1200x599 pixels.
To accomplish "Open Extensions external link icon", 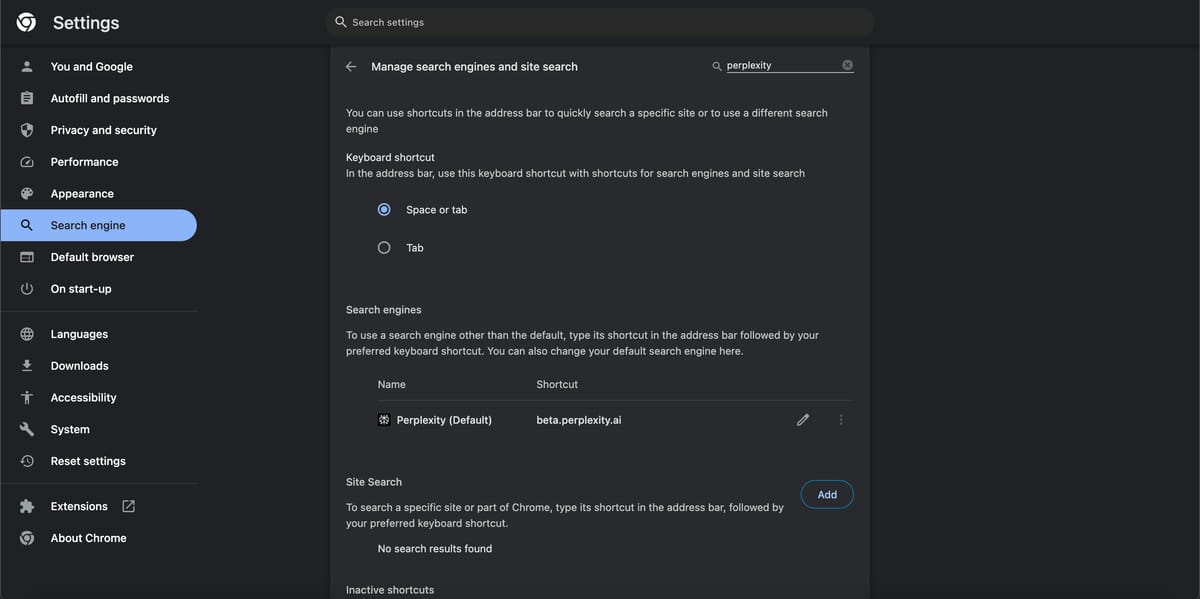I will (128, 507).
